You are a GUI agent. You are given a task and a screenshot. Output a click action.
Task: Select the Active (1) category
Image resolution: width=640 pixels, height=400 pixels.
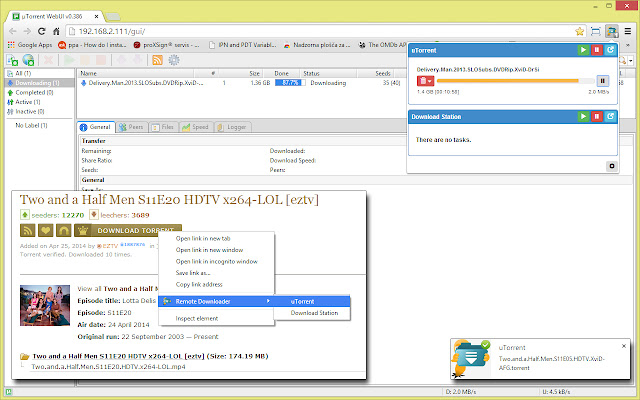pos(28,102)
